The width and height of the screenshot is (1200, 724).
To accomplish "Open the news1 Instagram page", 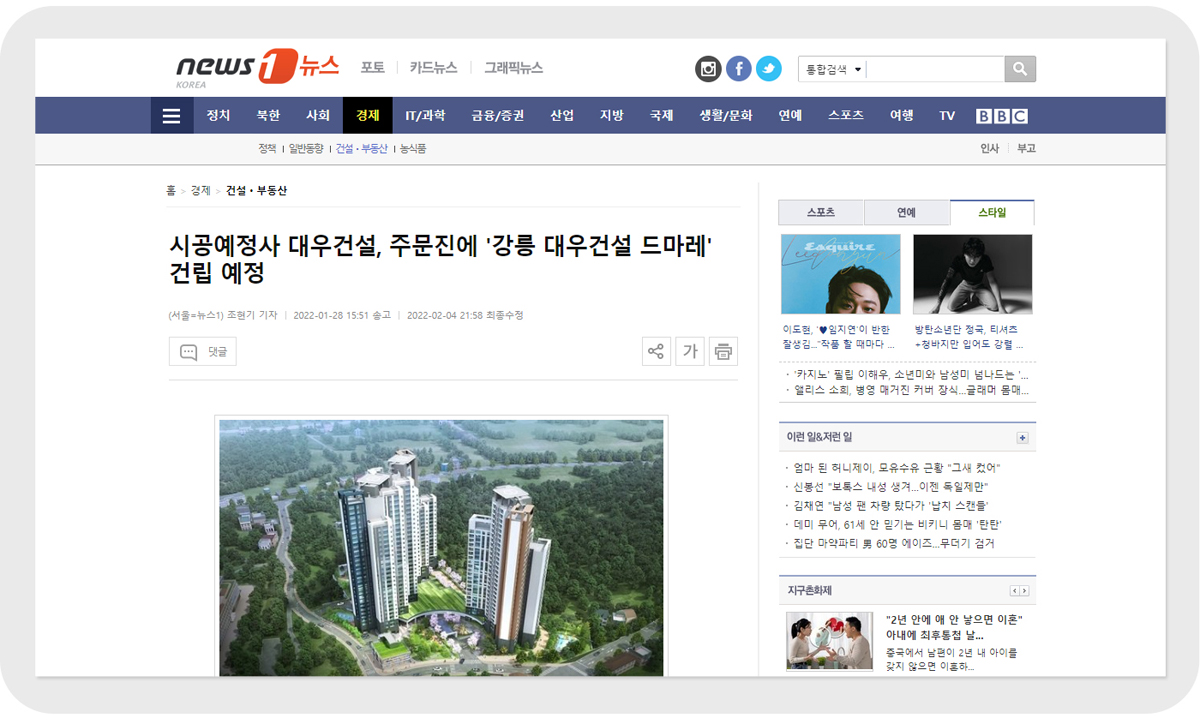I will (x=708, y=69).
